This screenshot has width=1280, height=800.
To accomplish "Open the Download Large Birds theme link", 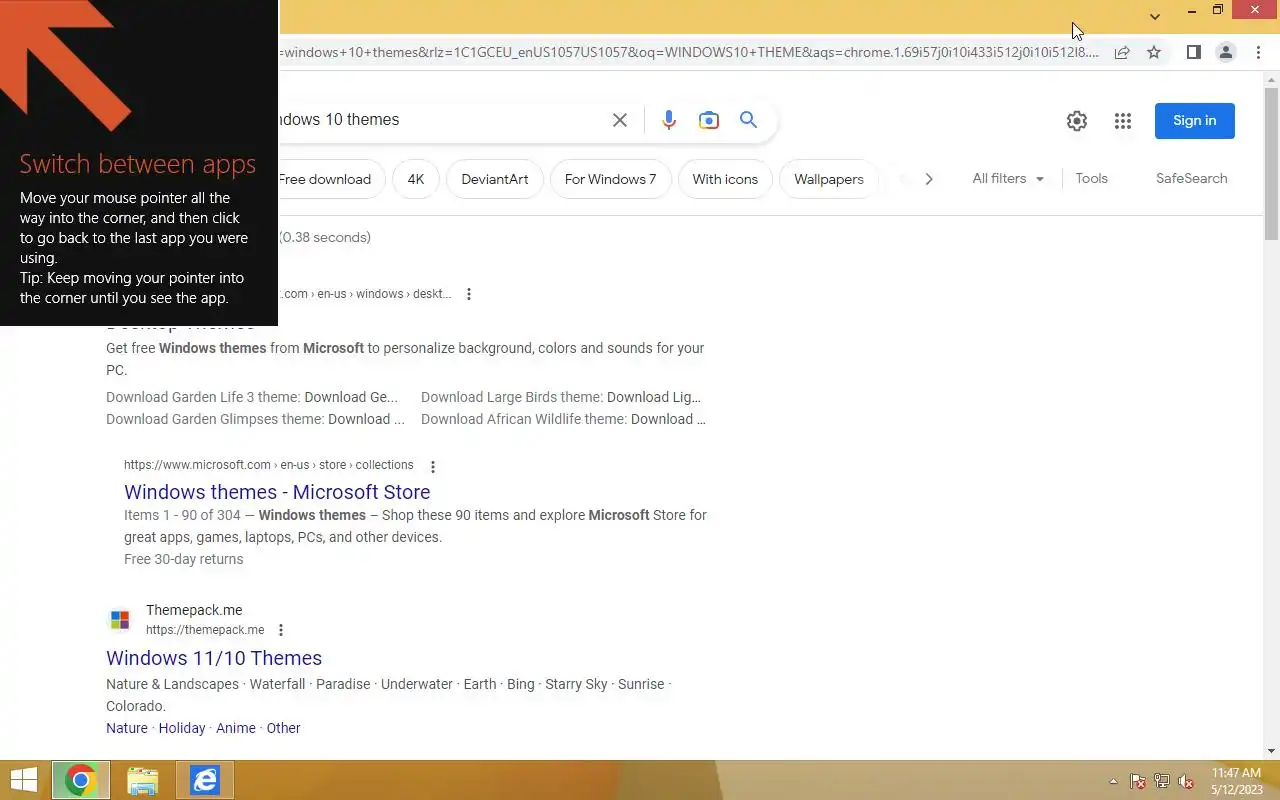I will (x=561, y=397).
